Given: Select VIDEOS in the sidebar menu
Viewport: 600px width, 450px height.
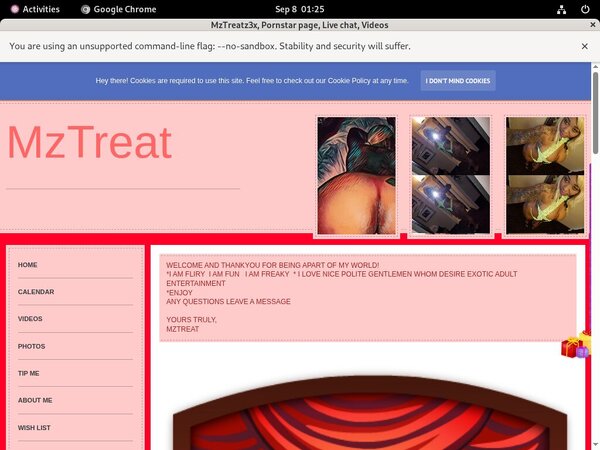Looking at the screenshot, I should click(30, 319).
